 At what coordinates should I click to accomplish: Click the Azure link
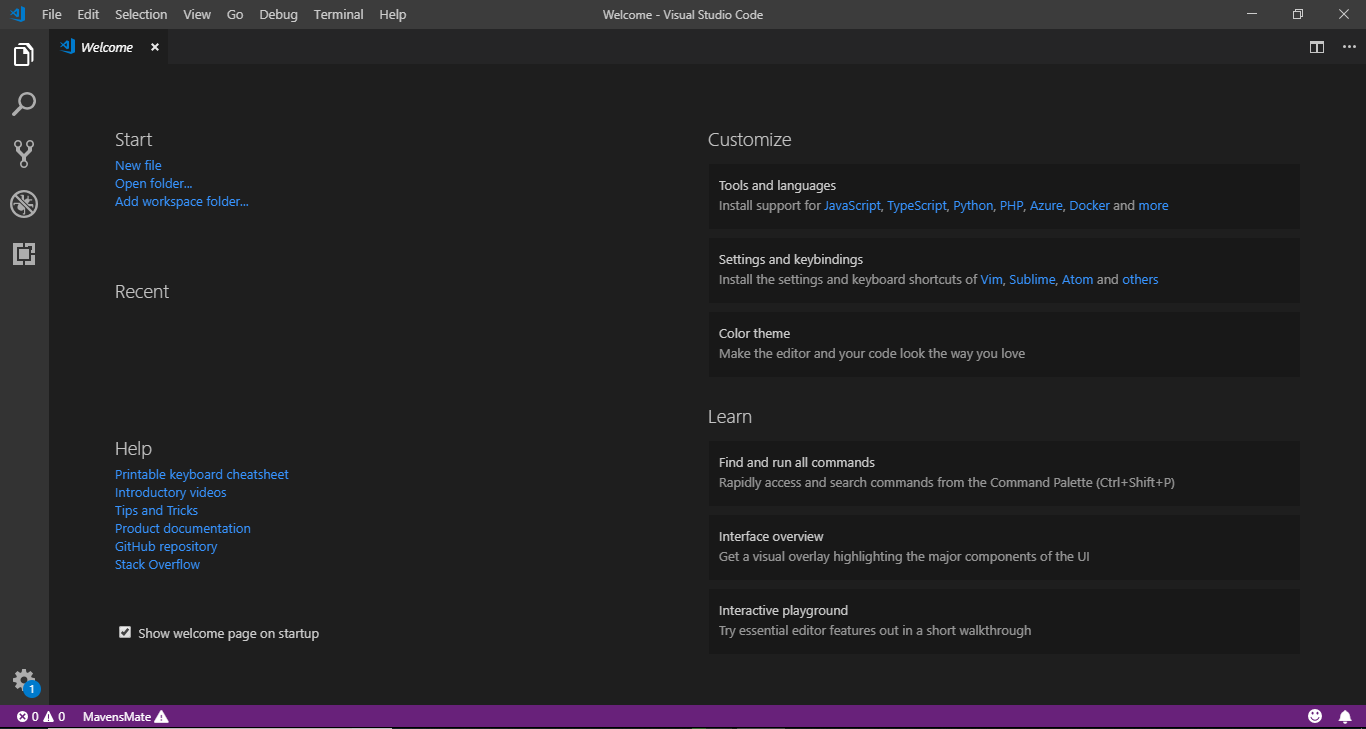coord(1046,205)
